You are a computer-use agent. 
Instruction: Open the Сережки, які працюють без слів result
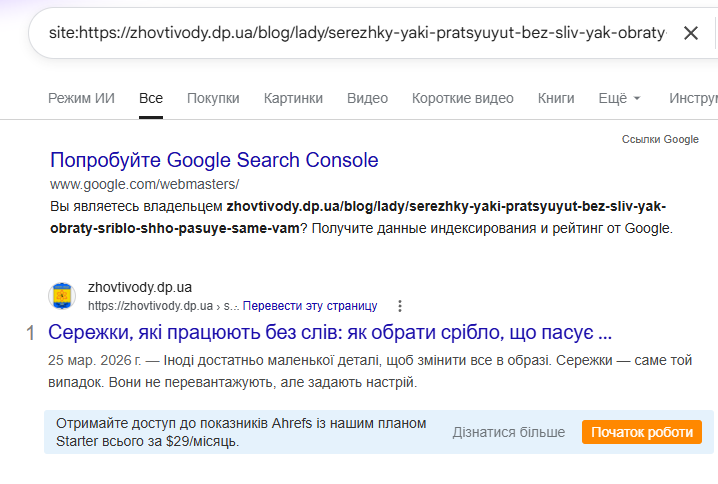tap(330, 332)
